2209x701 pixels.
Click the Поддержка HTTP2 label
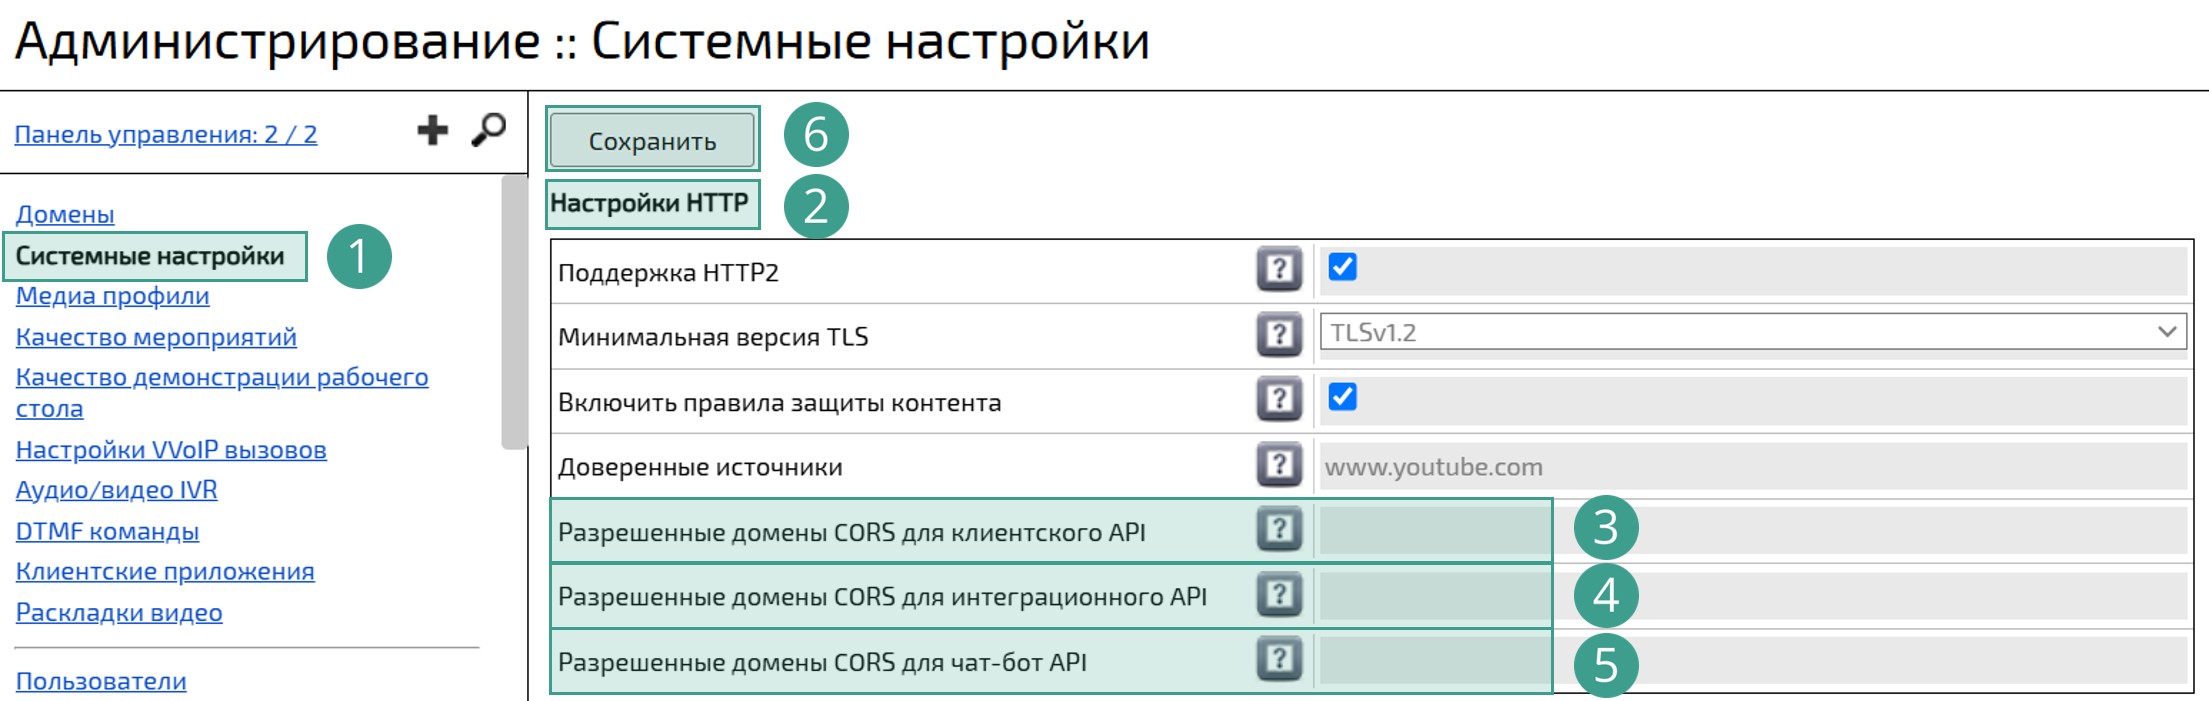[668, 273]
